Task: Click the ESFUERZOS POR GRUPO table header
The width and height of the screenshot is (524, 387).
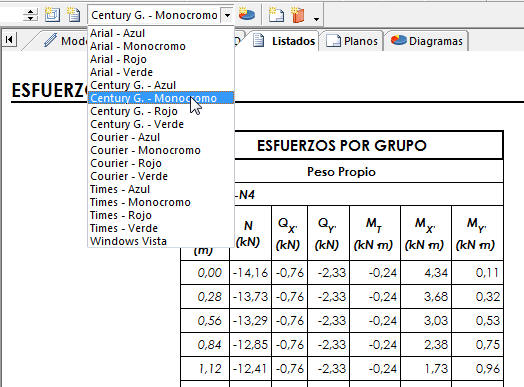Action: [342, 145]
